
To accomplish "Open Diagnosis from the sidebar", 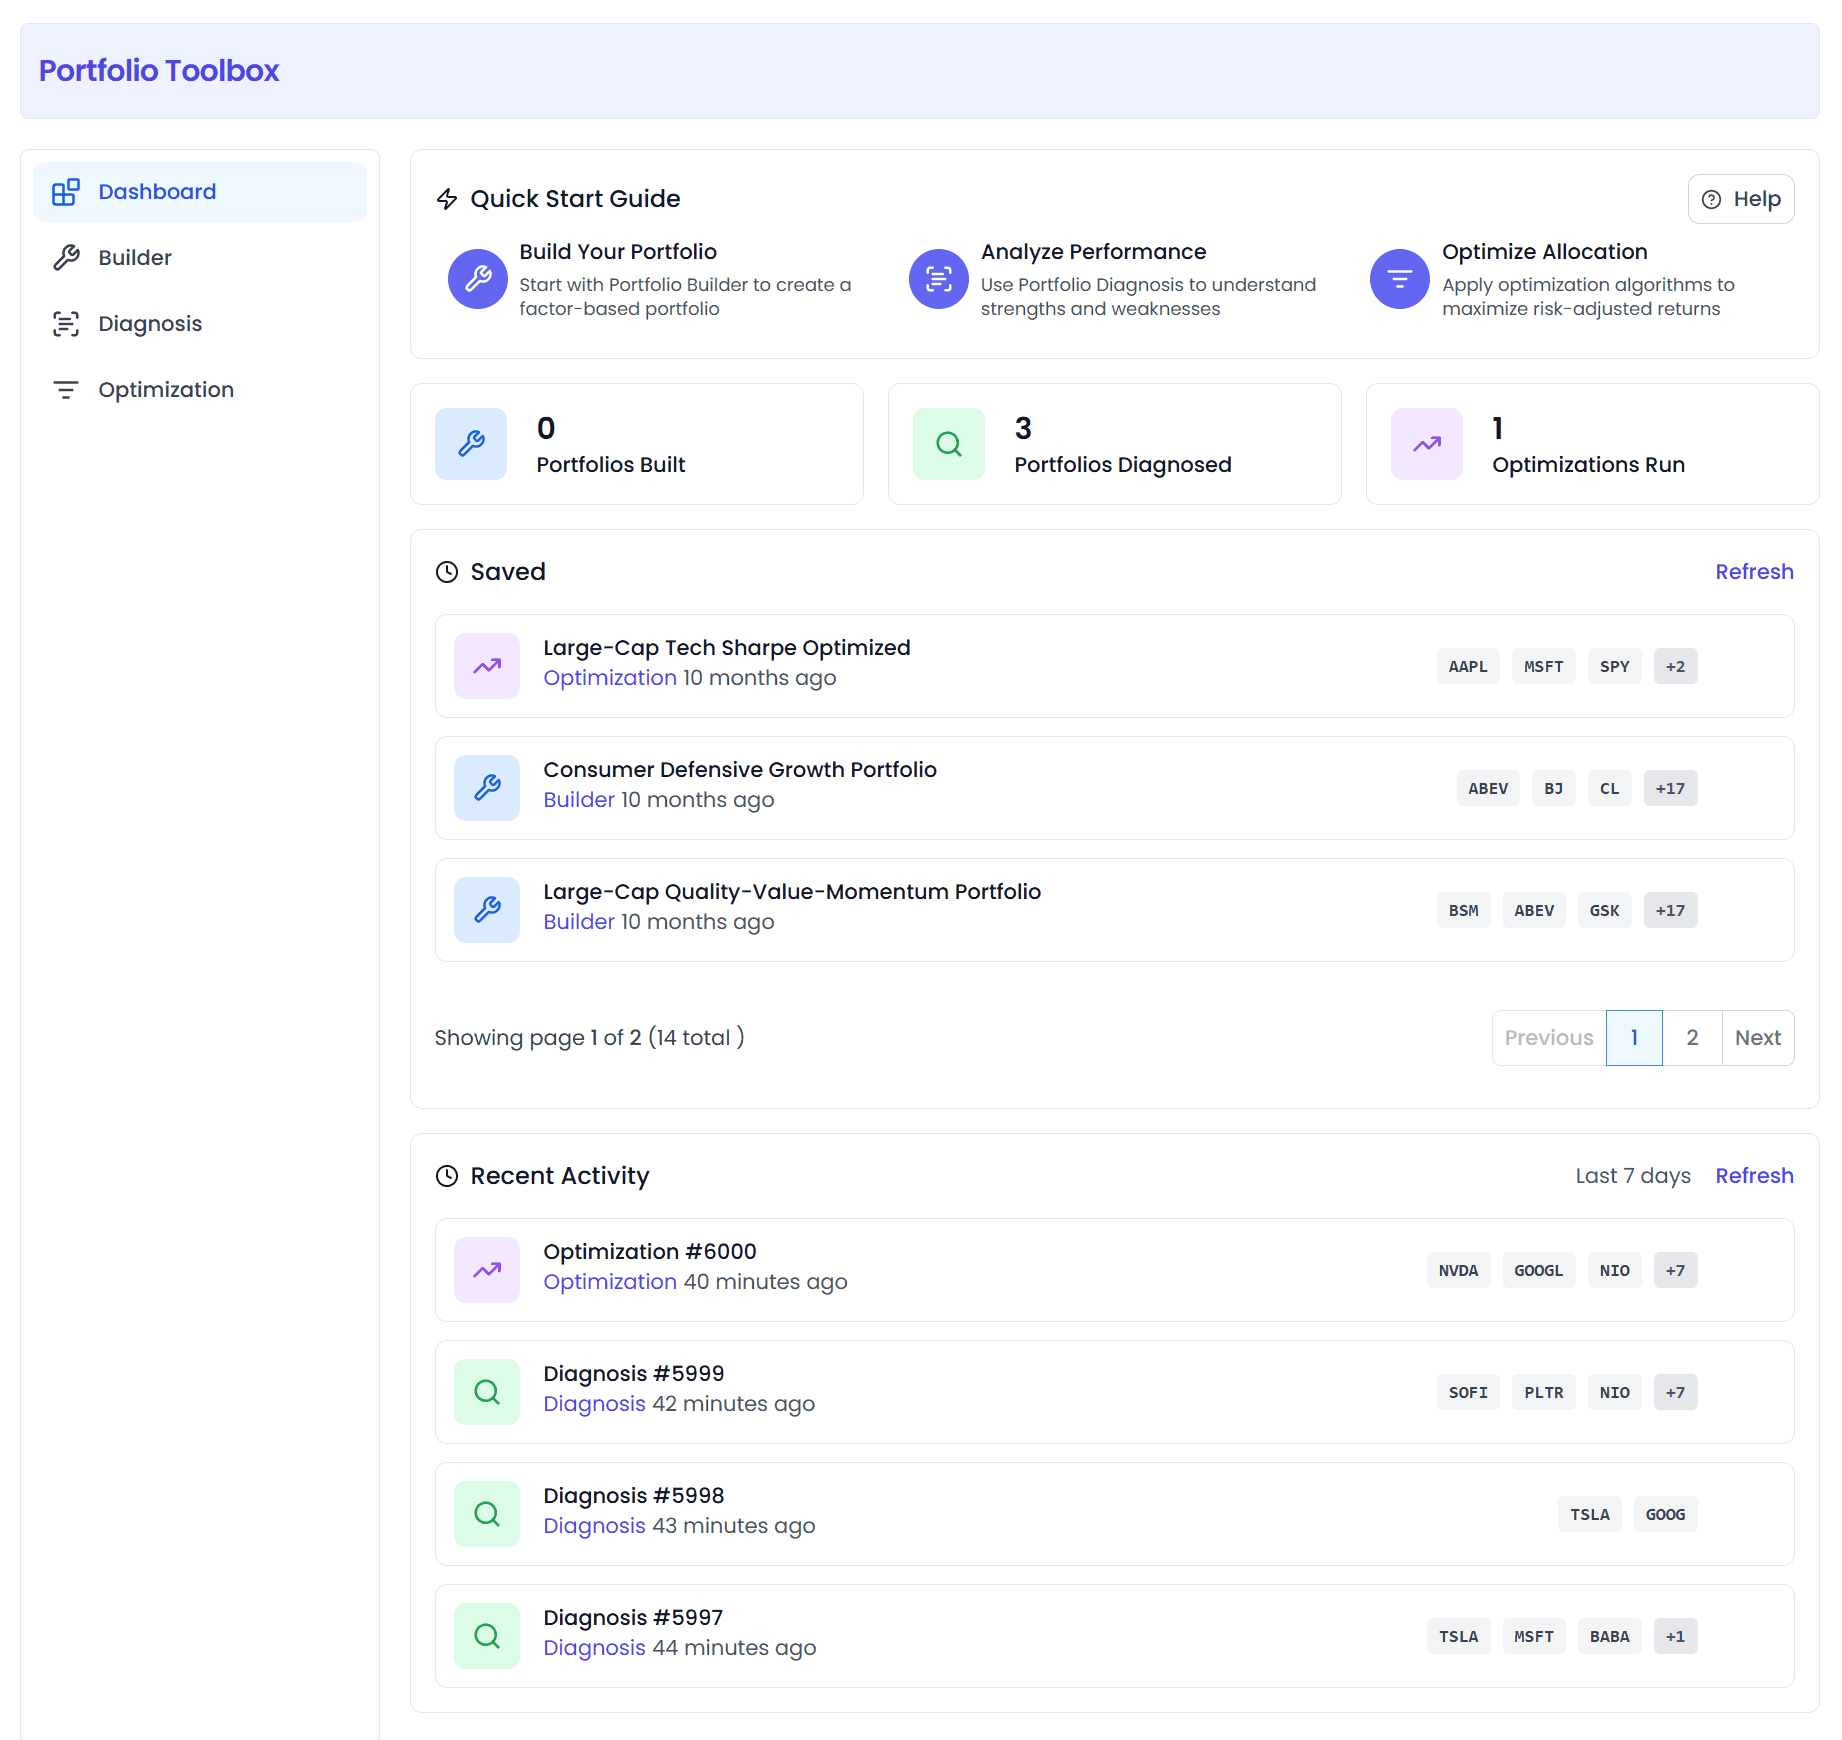I will [x=200, y=324].
